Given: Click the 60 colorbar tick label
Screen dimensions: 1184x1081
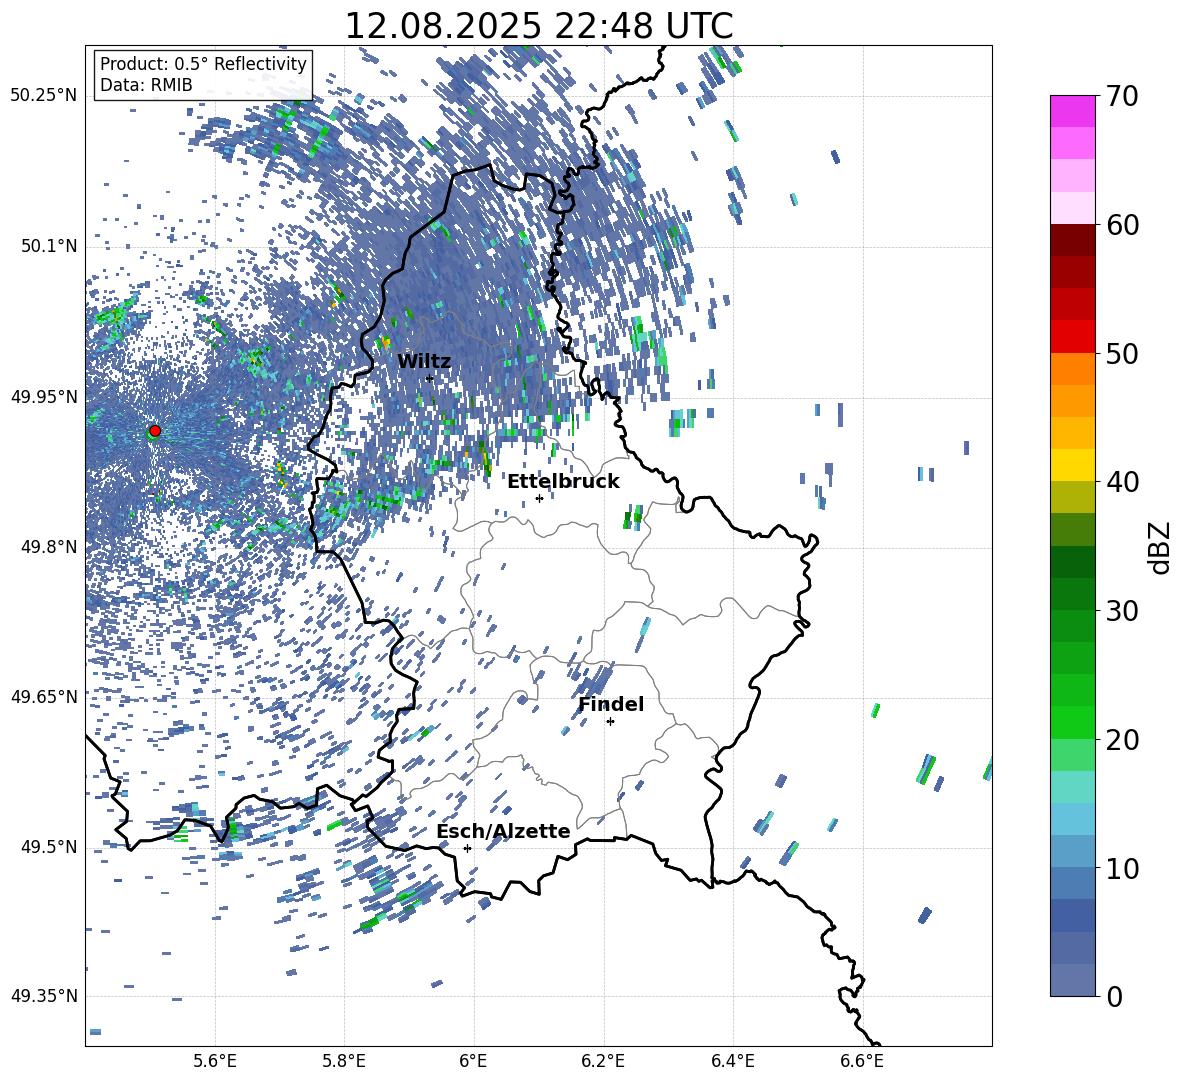Looking at the screenshot, I should [1122, 225].
